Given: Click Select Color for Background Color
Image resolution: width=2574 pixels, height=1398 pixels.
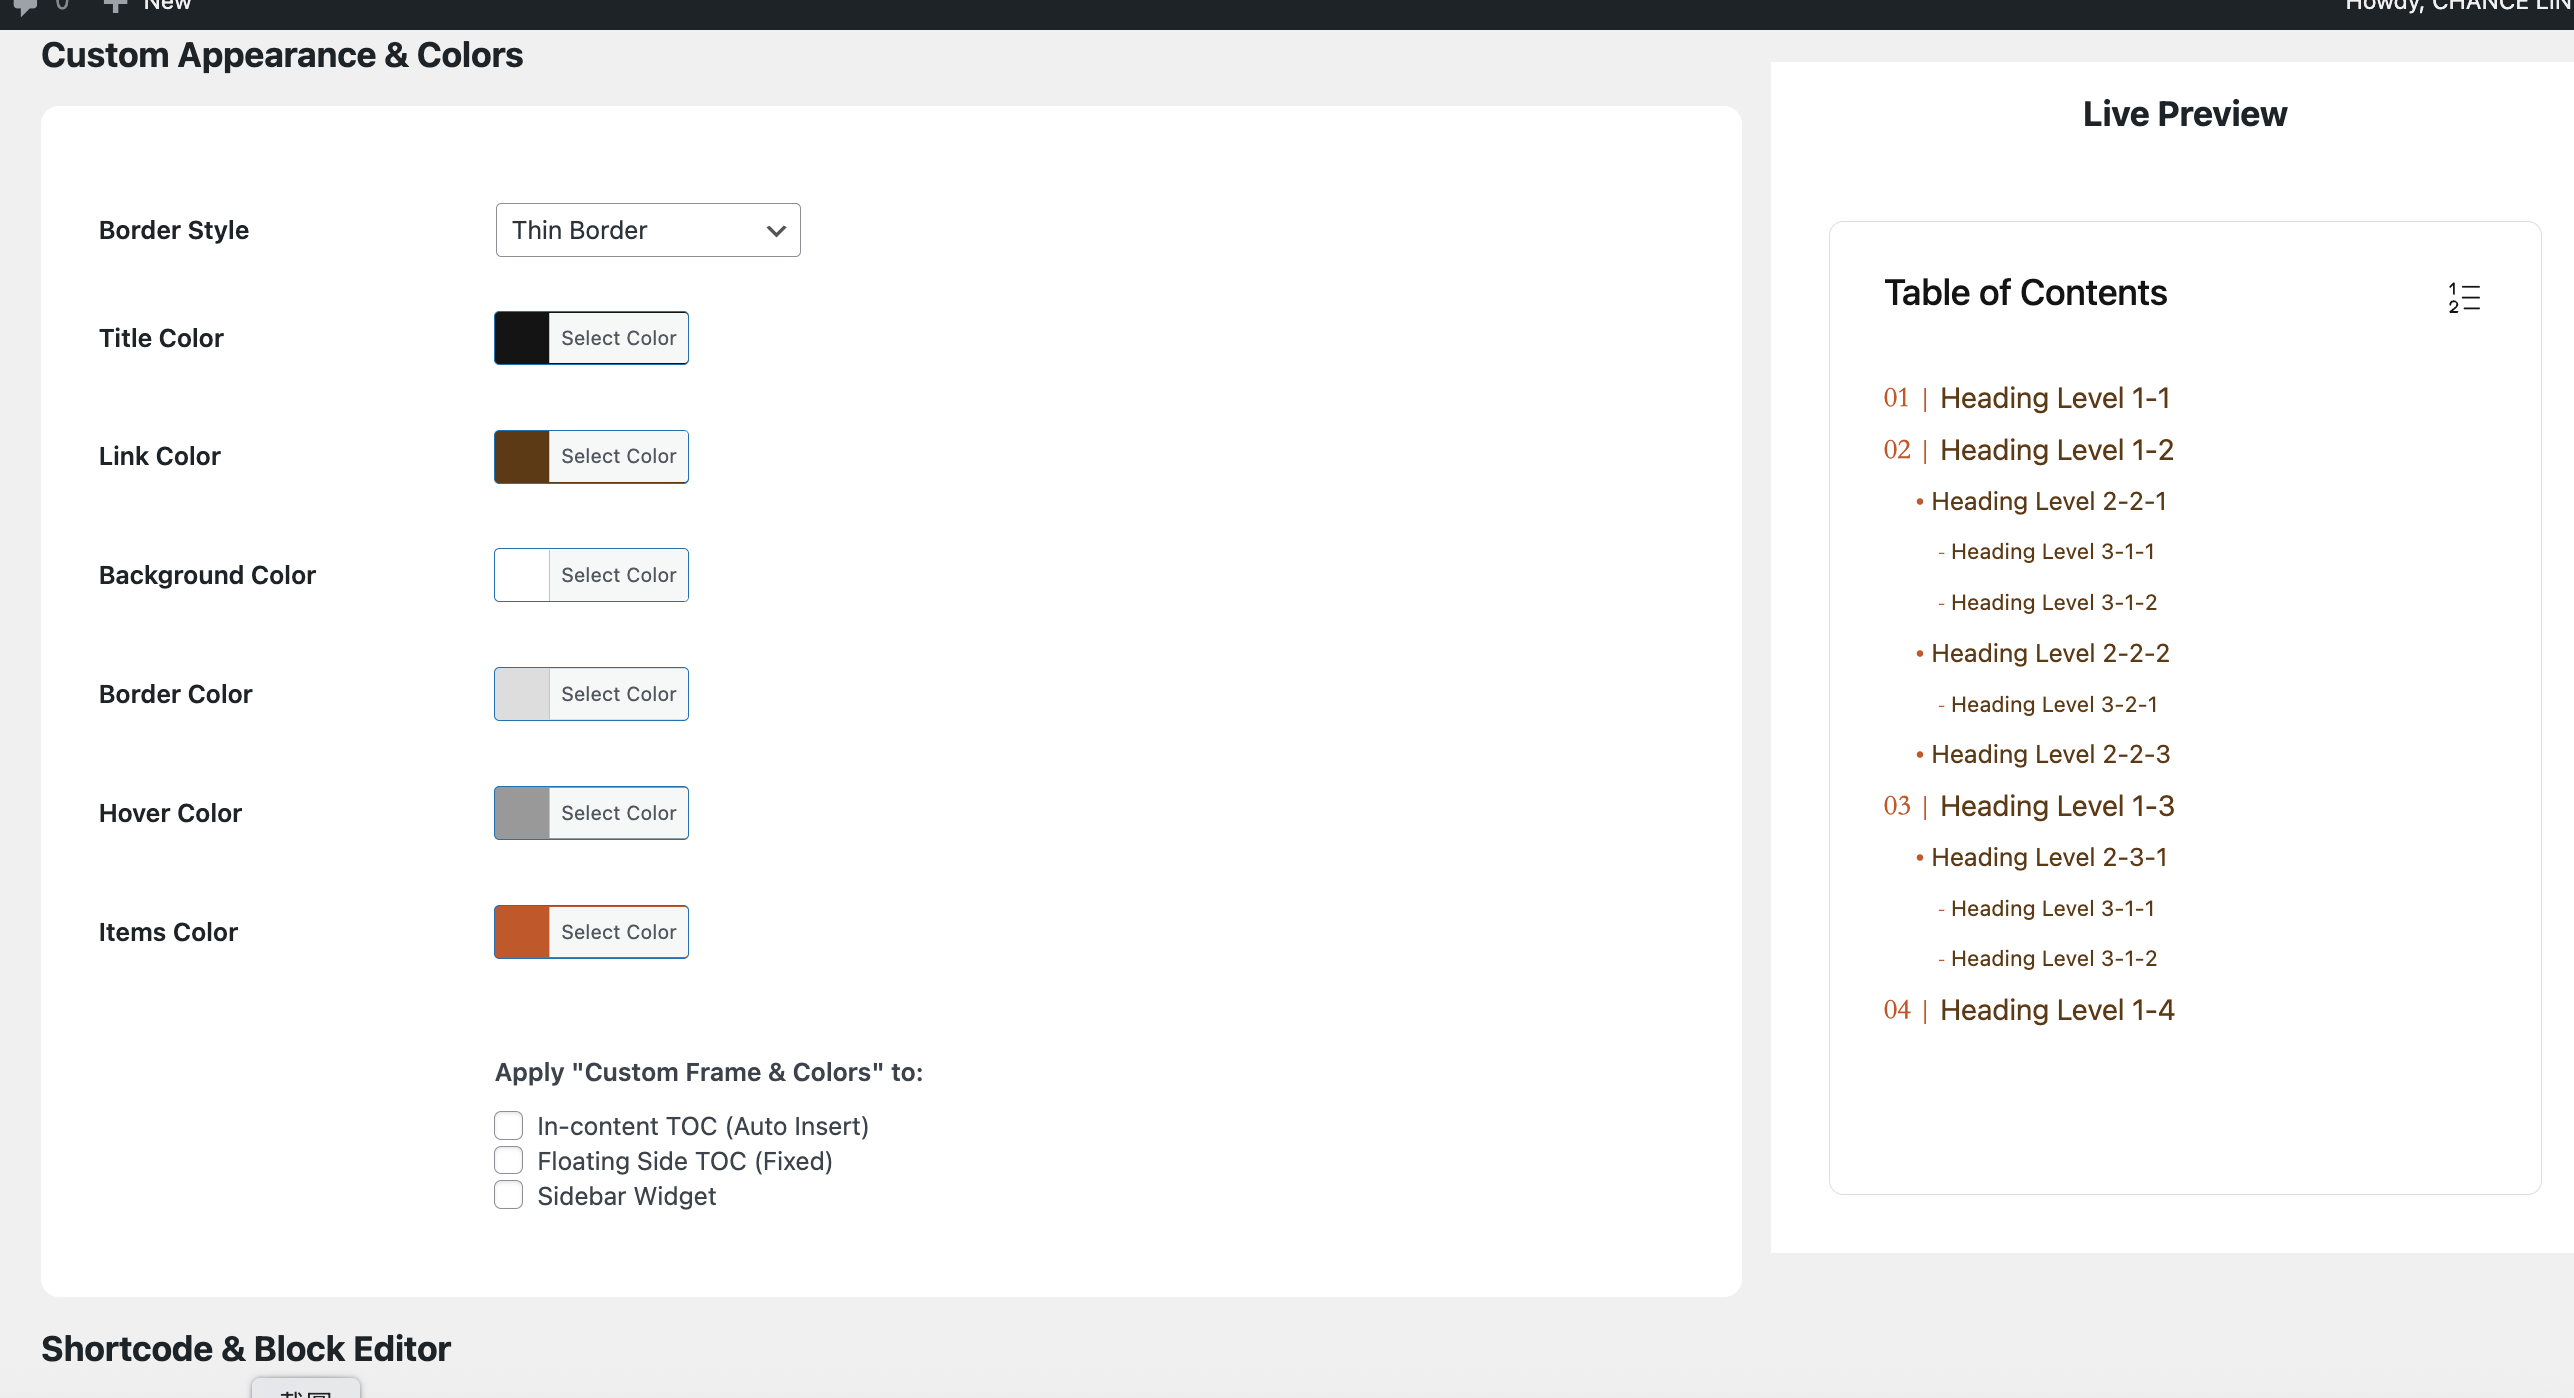Looking at the screenshot, I should (618, 575).
